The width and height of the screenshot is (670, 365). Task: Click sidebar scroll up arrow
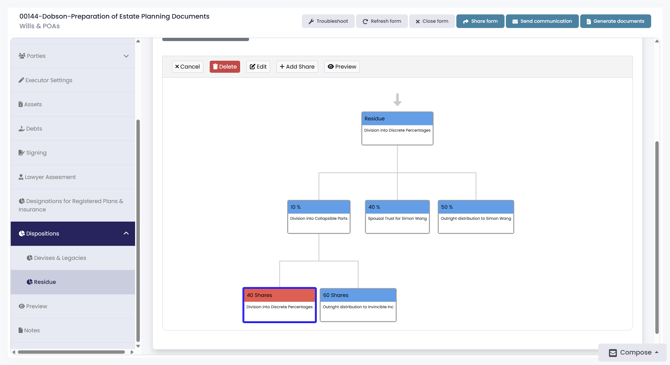click(138, 41)
